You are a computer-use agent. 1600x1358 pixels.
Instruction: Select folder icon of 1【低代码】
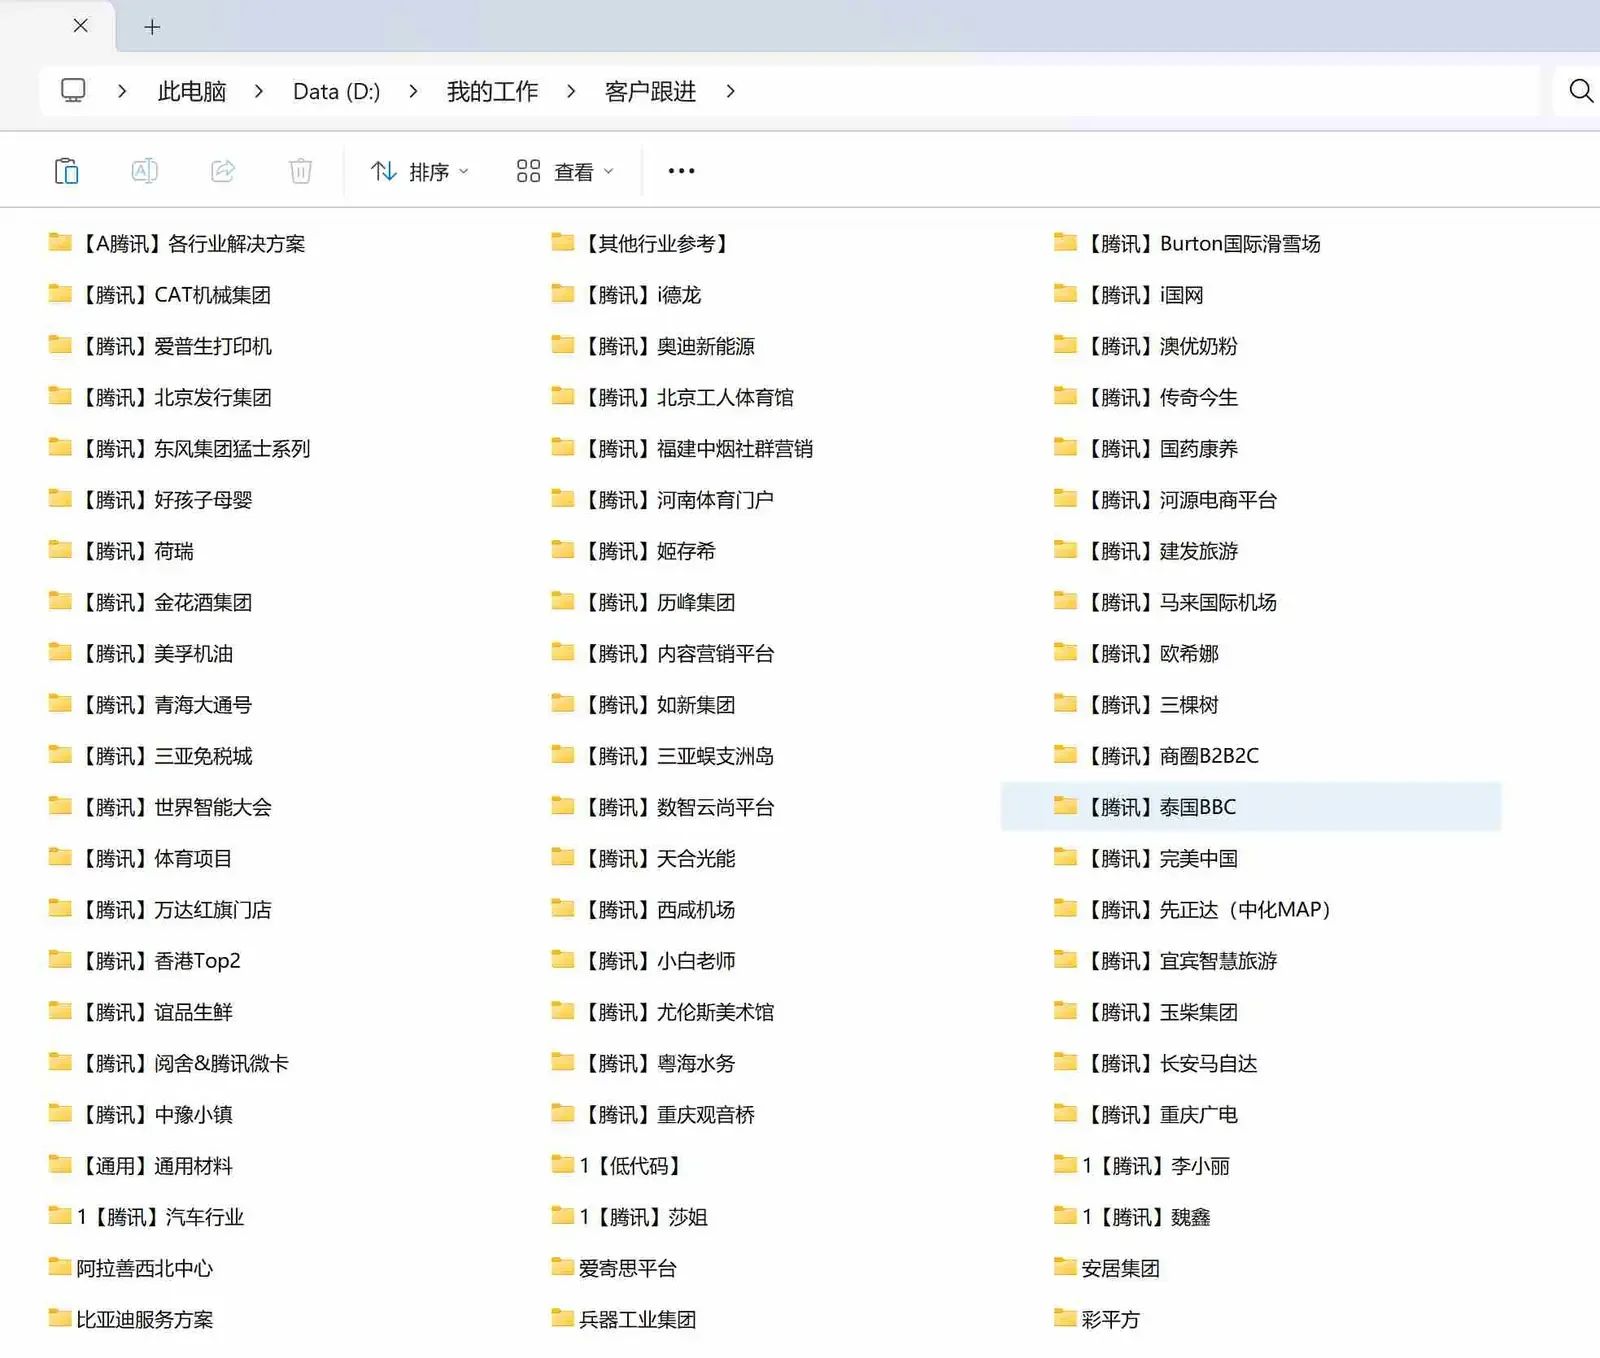click(x=563, y=1164)
